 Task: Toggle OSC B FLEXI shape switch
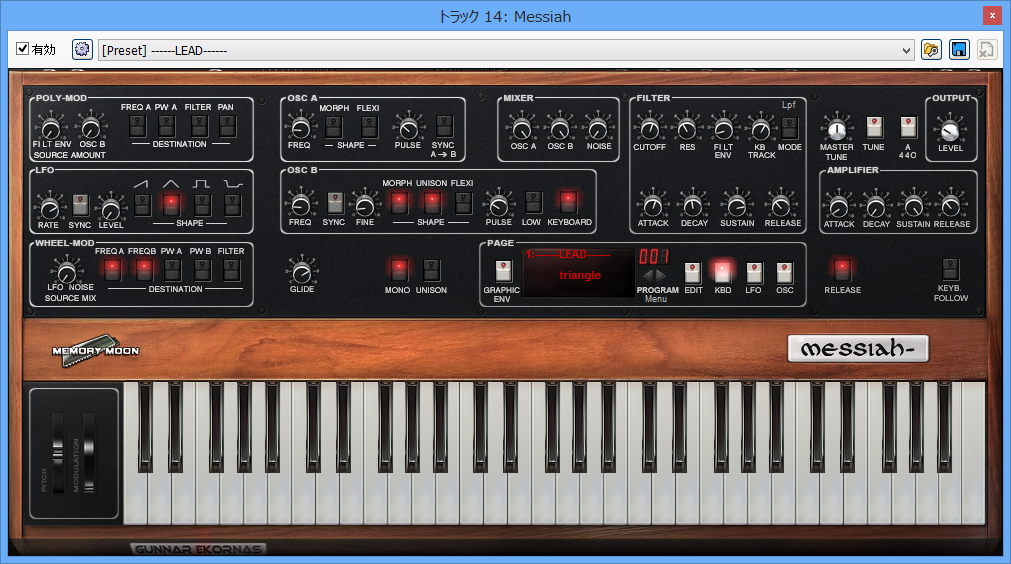tap(463, 202)
